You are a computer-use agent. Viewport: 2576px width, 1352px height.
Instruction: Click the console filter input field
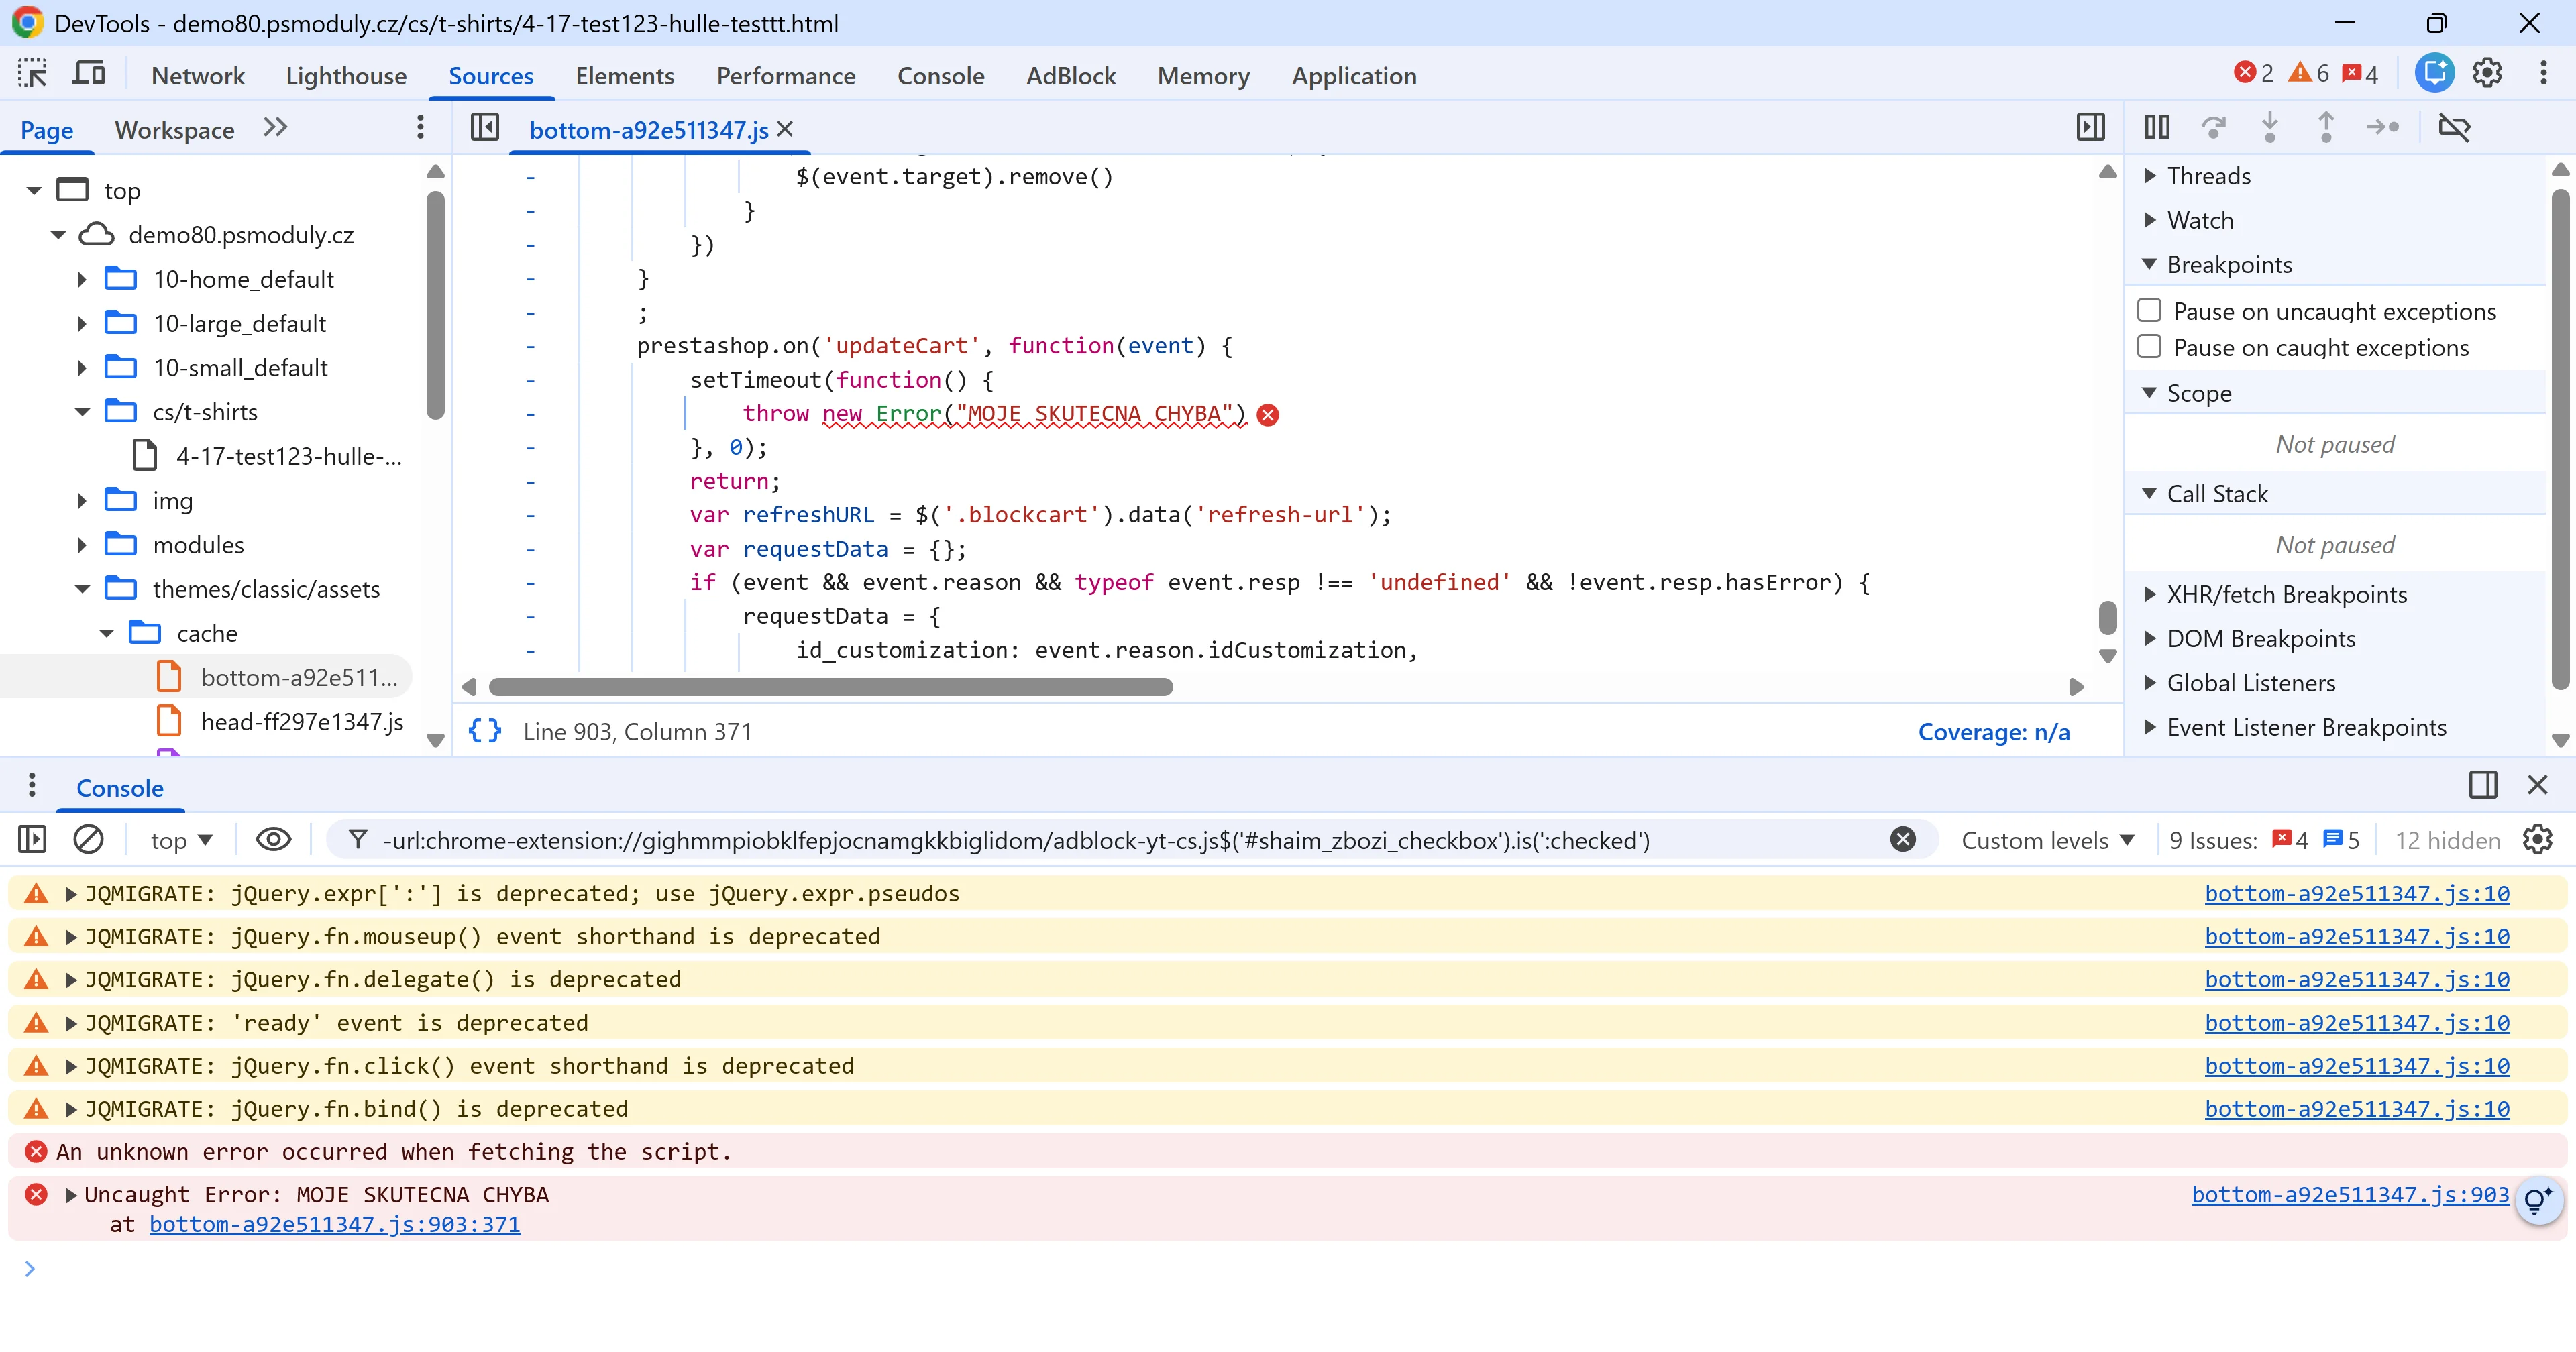pyautogui.click(x=1100, y=840)
